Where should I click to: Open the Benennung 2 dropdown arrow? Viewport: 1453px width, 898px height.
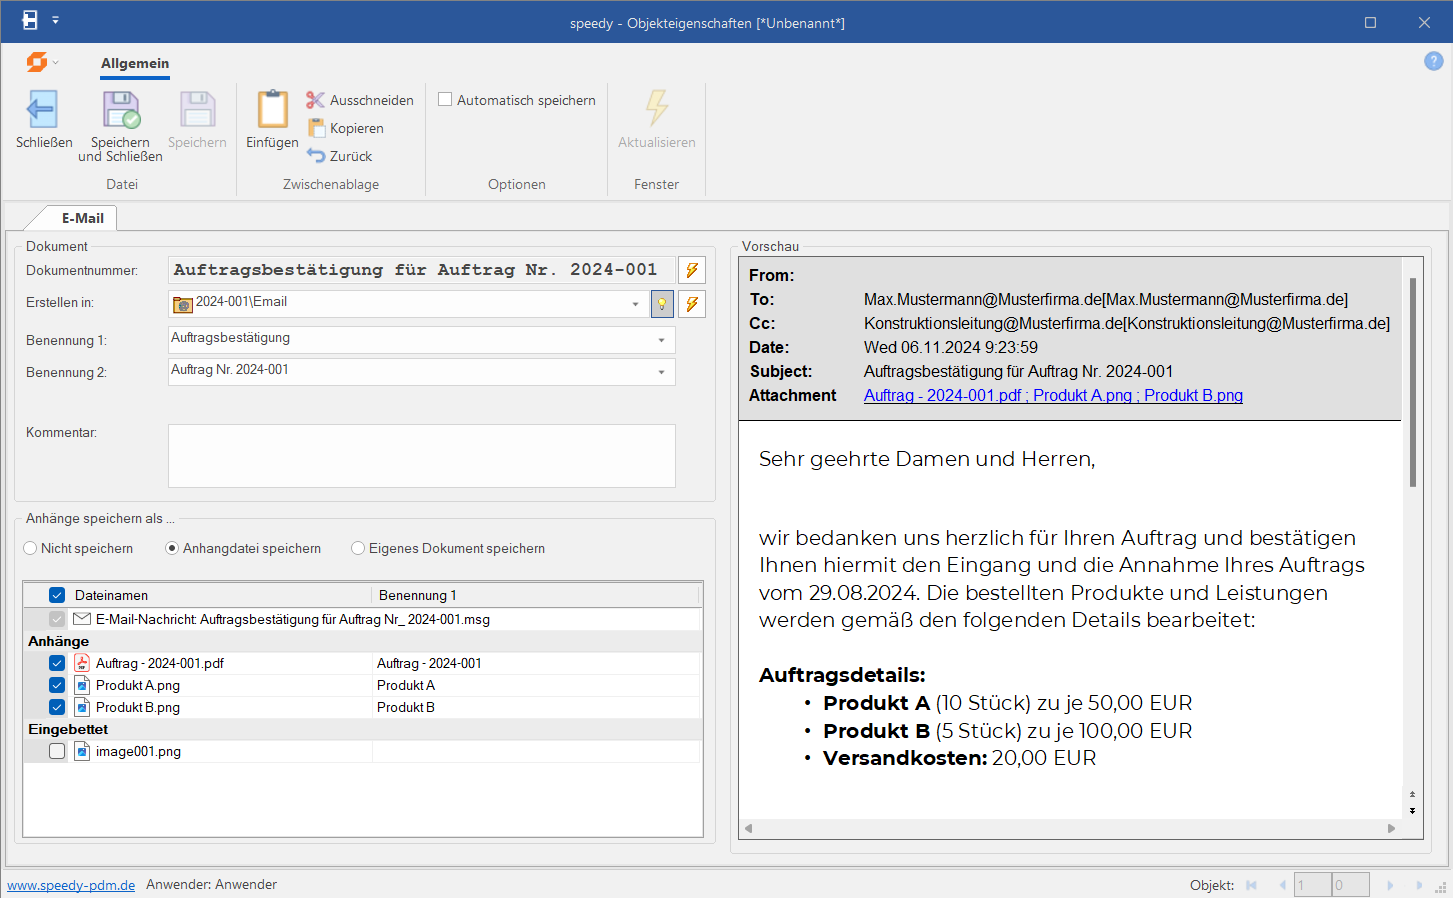(661, 372)
